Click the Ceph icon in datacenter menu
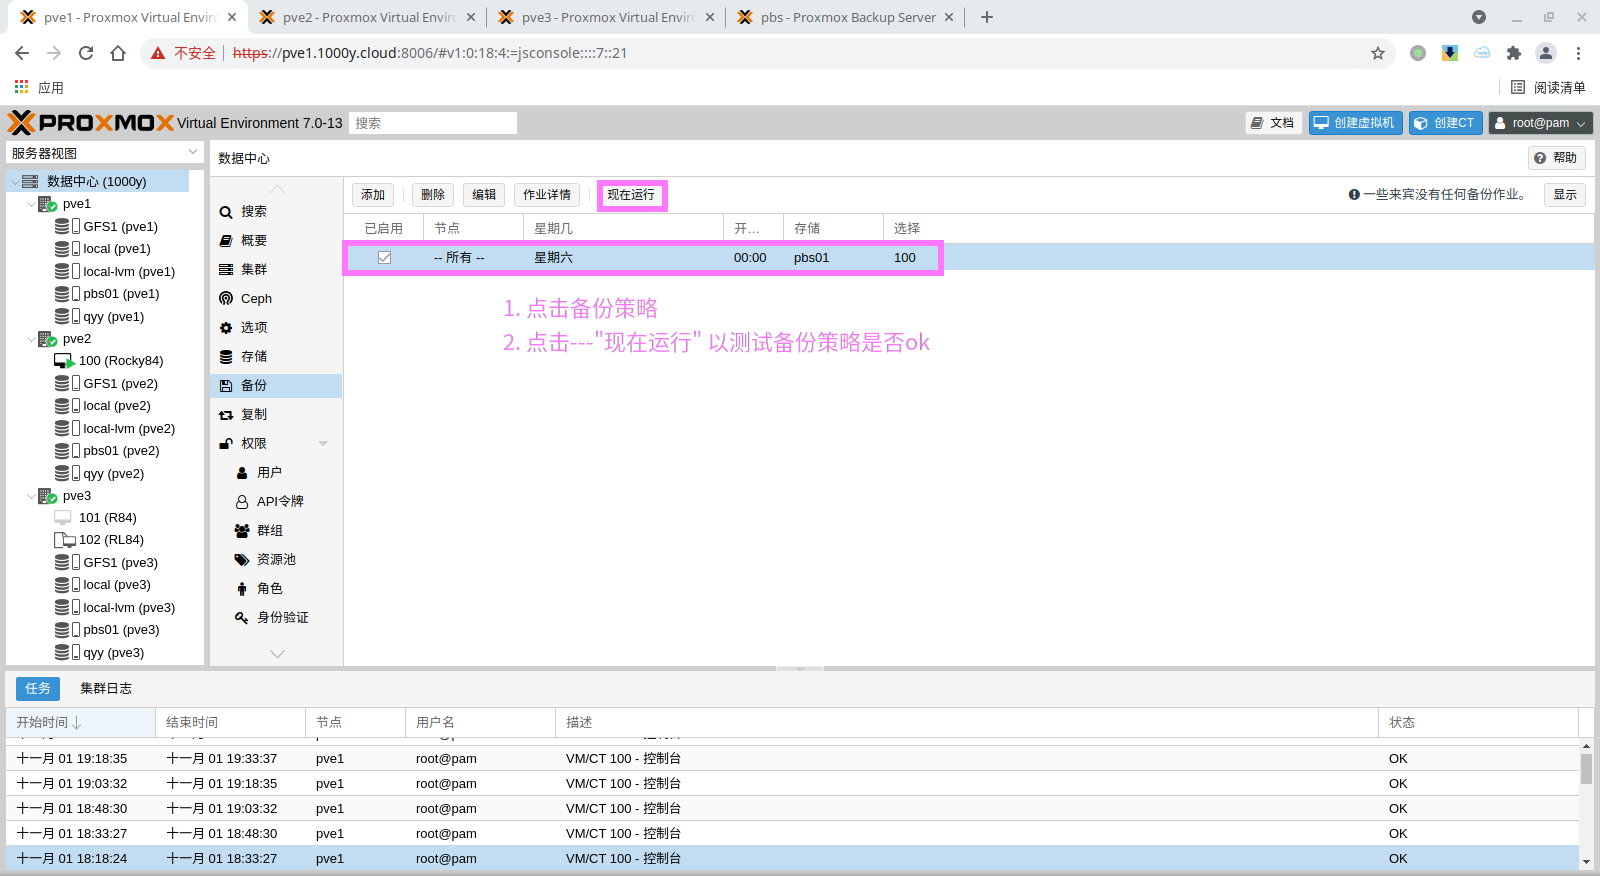Screen dimensions: 1600x876 pos(226,299)
